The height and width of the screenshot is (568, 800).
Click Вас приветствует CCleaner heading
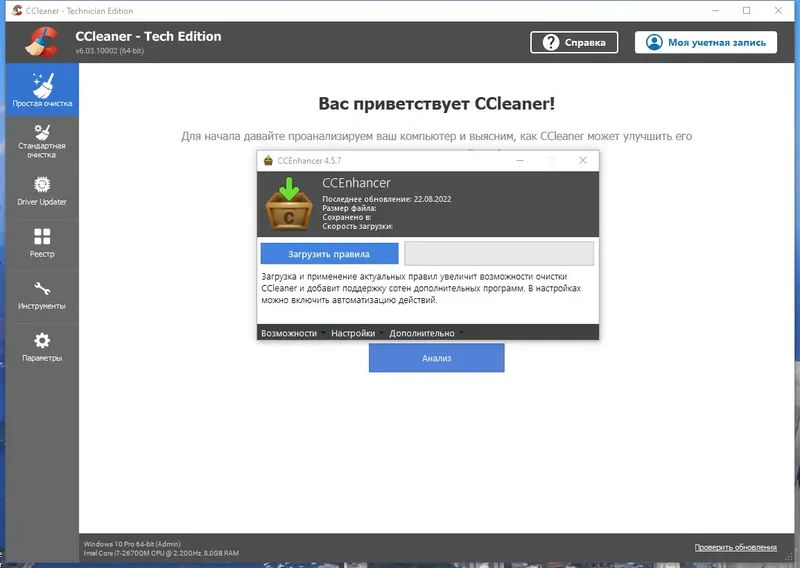pos(437,104)
